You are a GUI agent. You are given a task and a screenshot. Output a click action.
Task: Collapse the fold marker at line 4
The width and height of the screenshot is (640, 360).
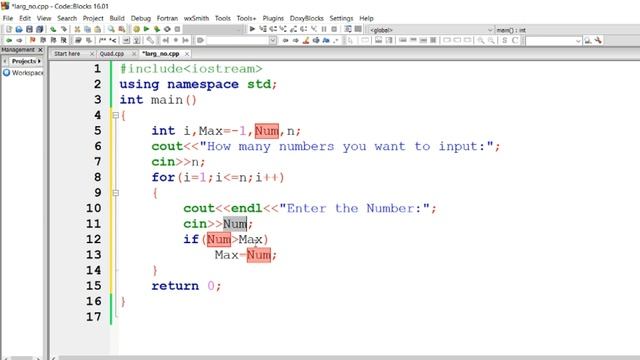pos(116,116)
